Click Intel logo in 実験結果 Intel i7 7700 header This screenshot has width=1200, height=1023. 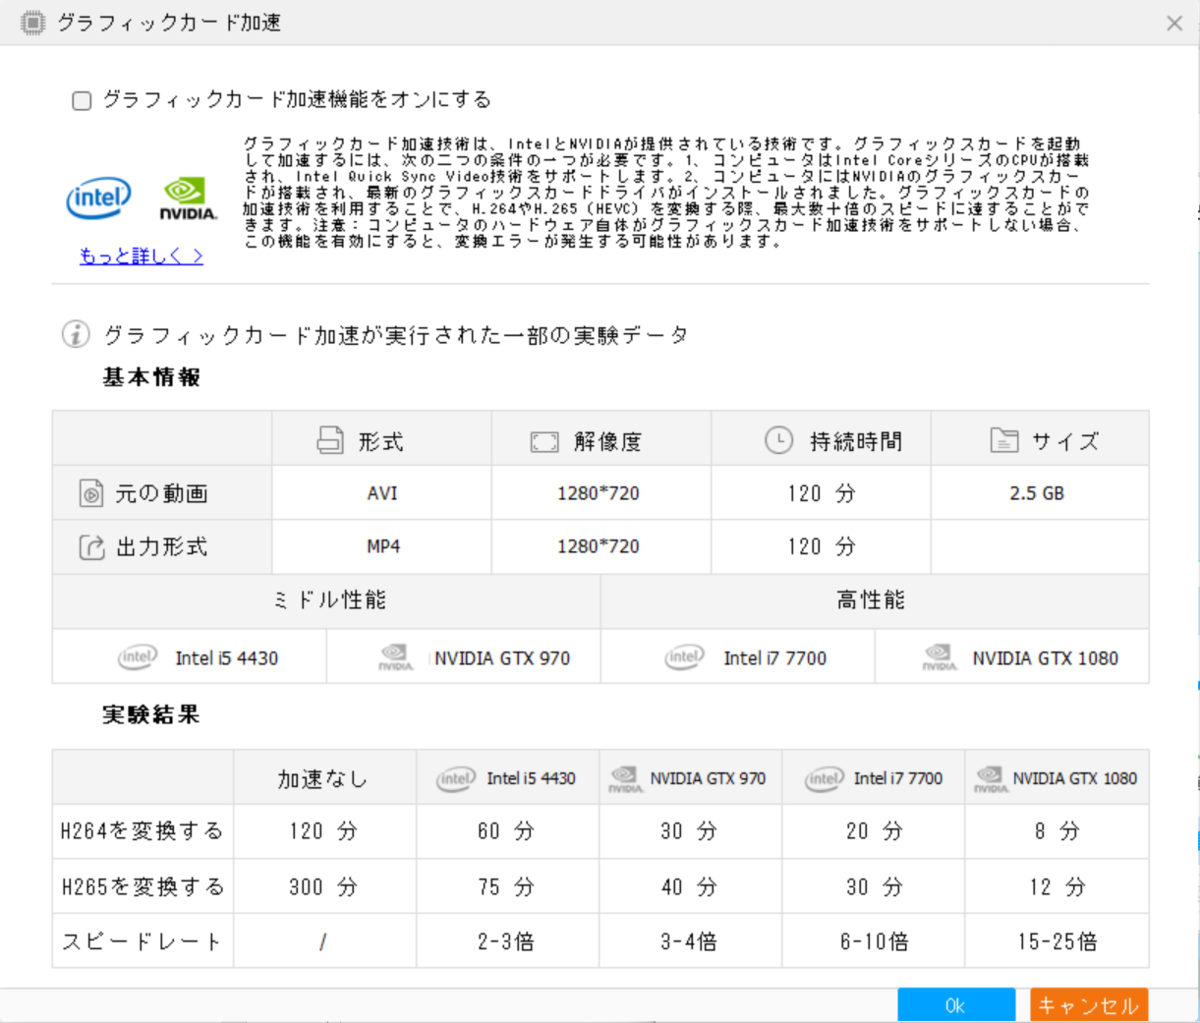click(x=824, y=779)
